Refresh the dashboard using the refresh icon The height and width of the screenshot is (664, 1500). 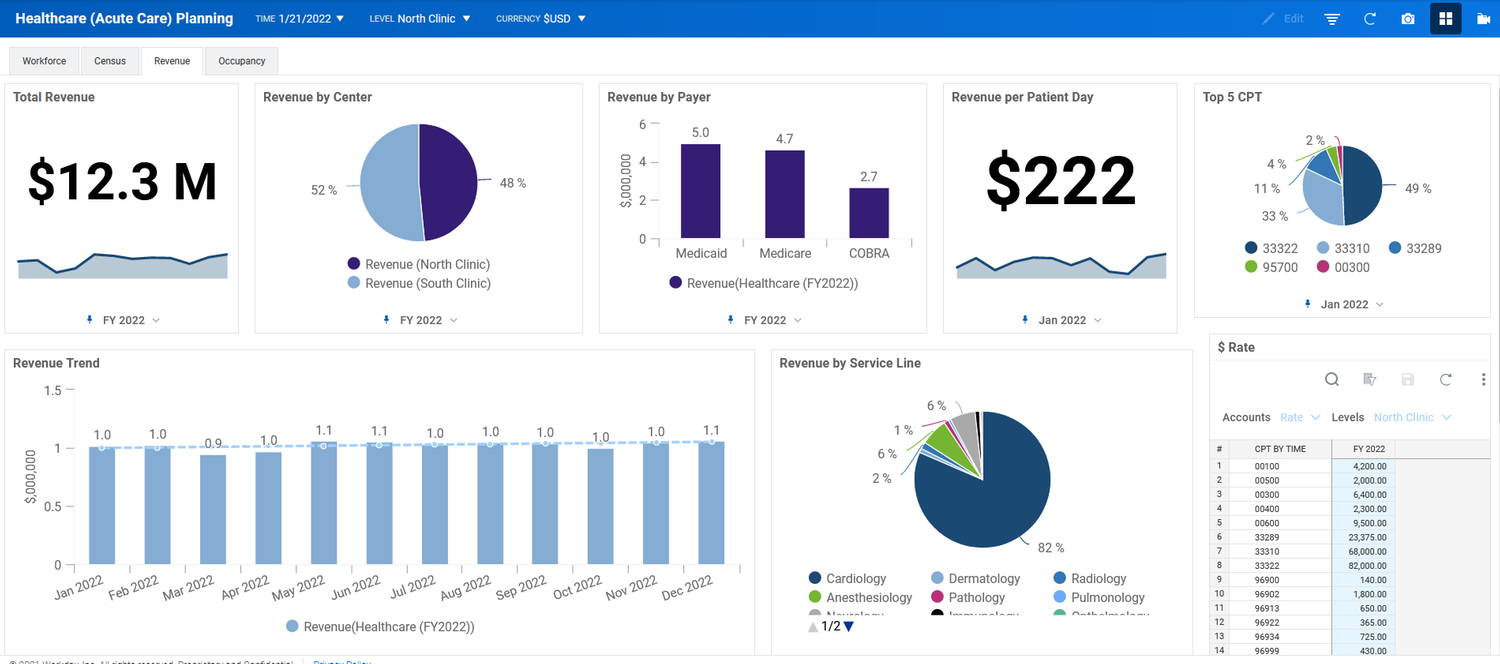tap(1369, 18)
